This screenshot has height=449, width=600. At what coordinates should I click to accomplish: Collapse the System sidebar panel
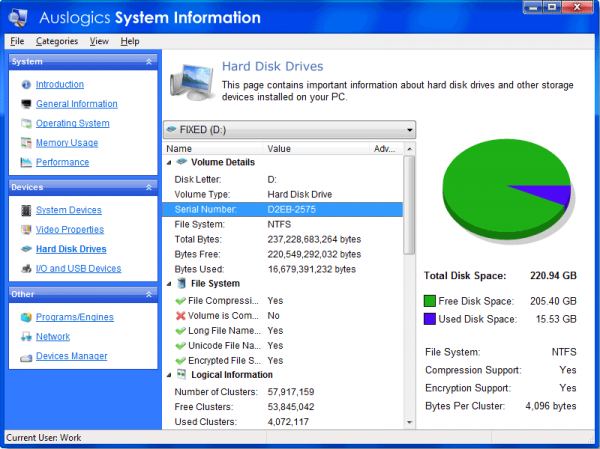(x=148, y=62)
